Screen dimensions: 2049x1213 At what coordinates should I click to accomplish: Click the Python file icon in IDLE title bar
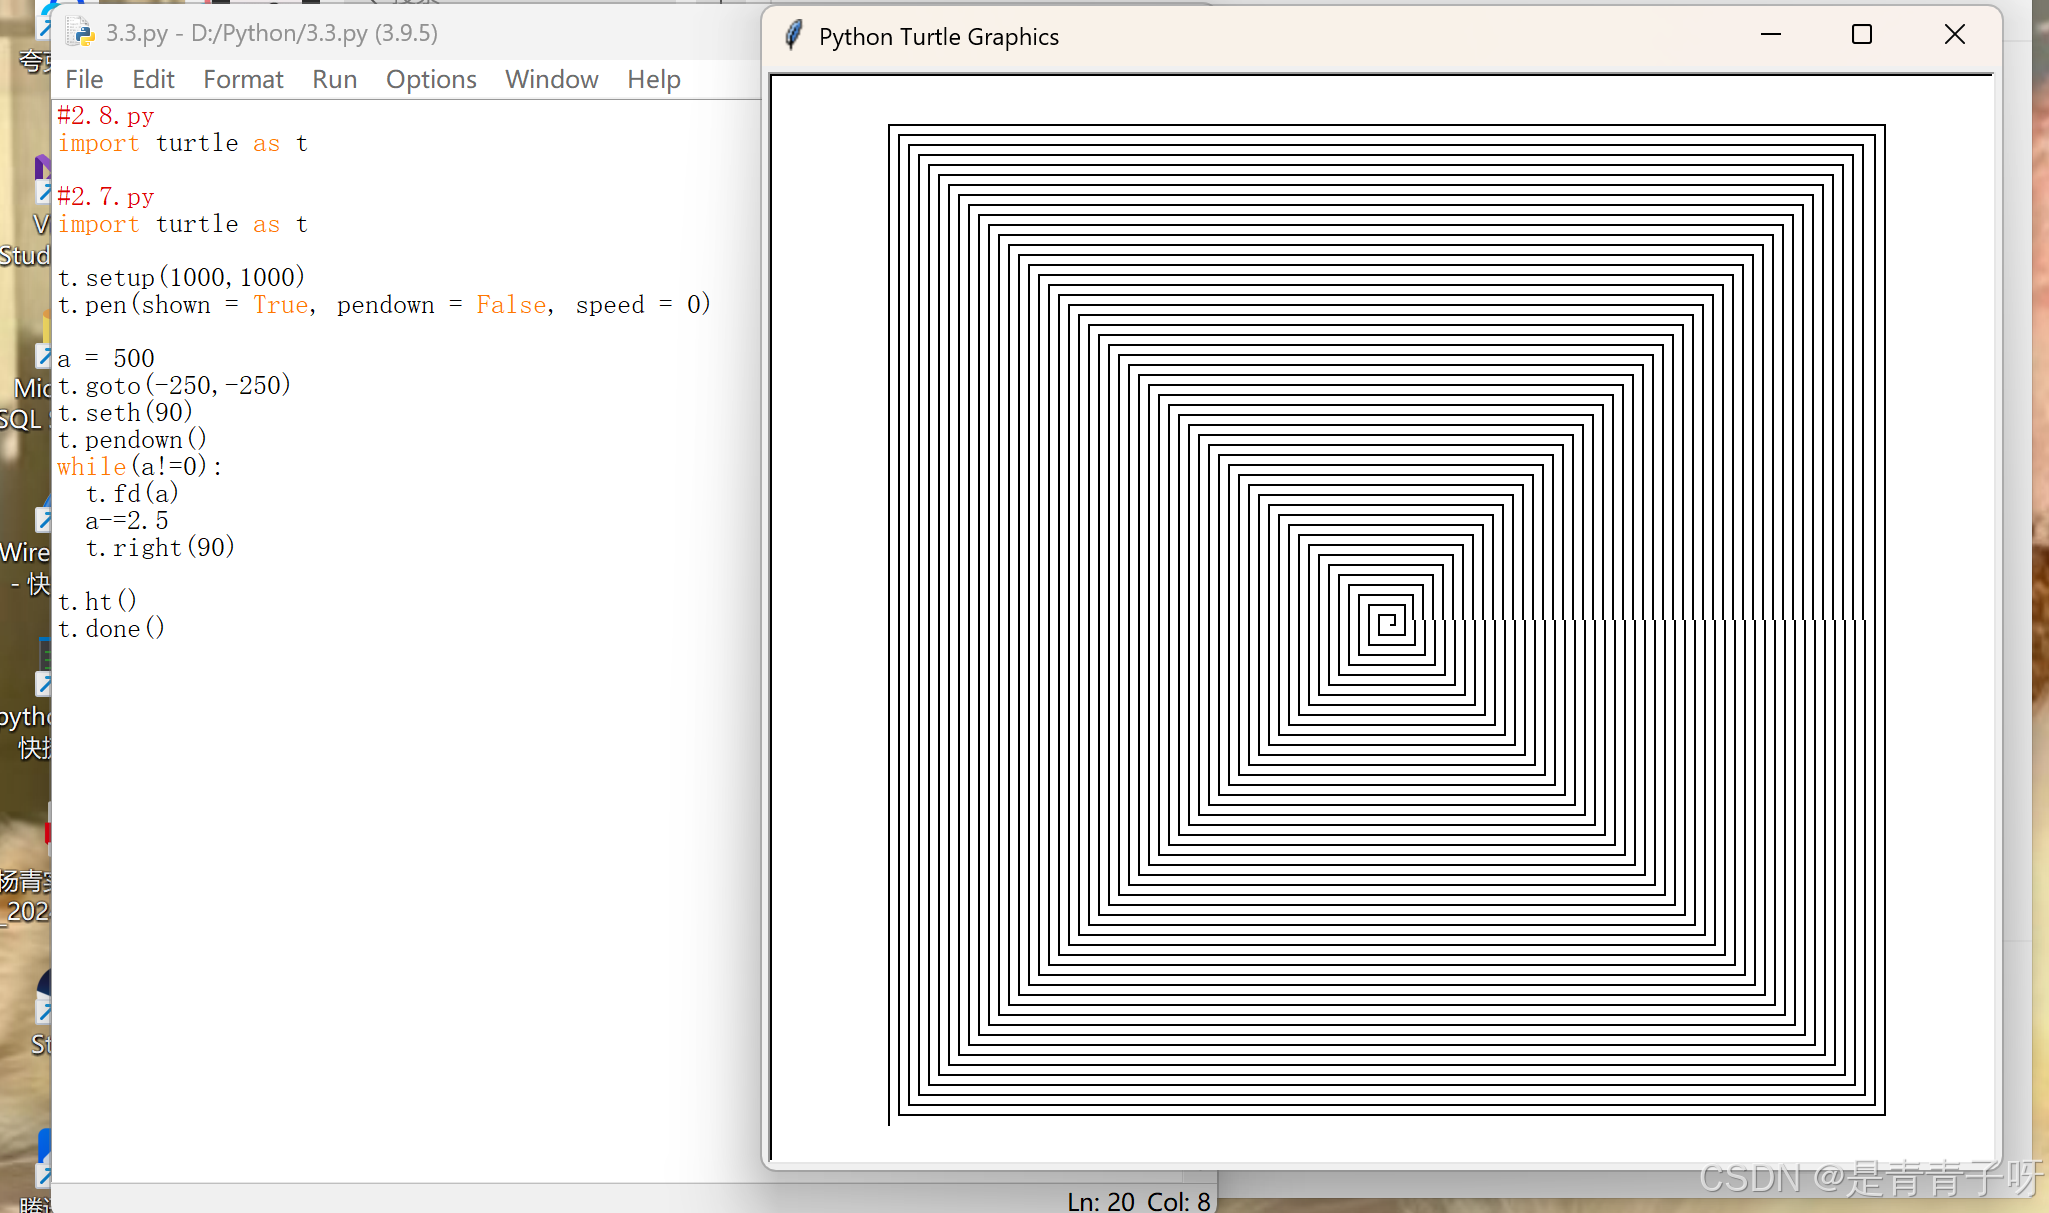click(x=79, y=32)
